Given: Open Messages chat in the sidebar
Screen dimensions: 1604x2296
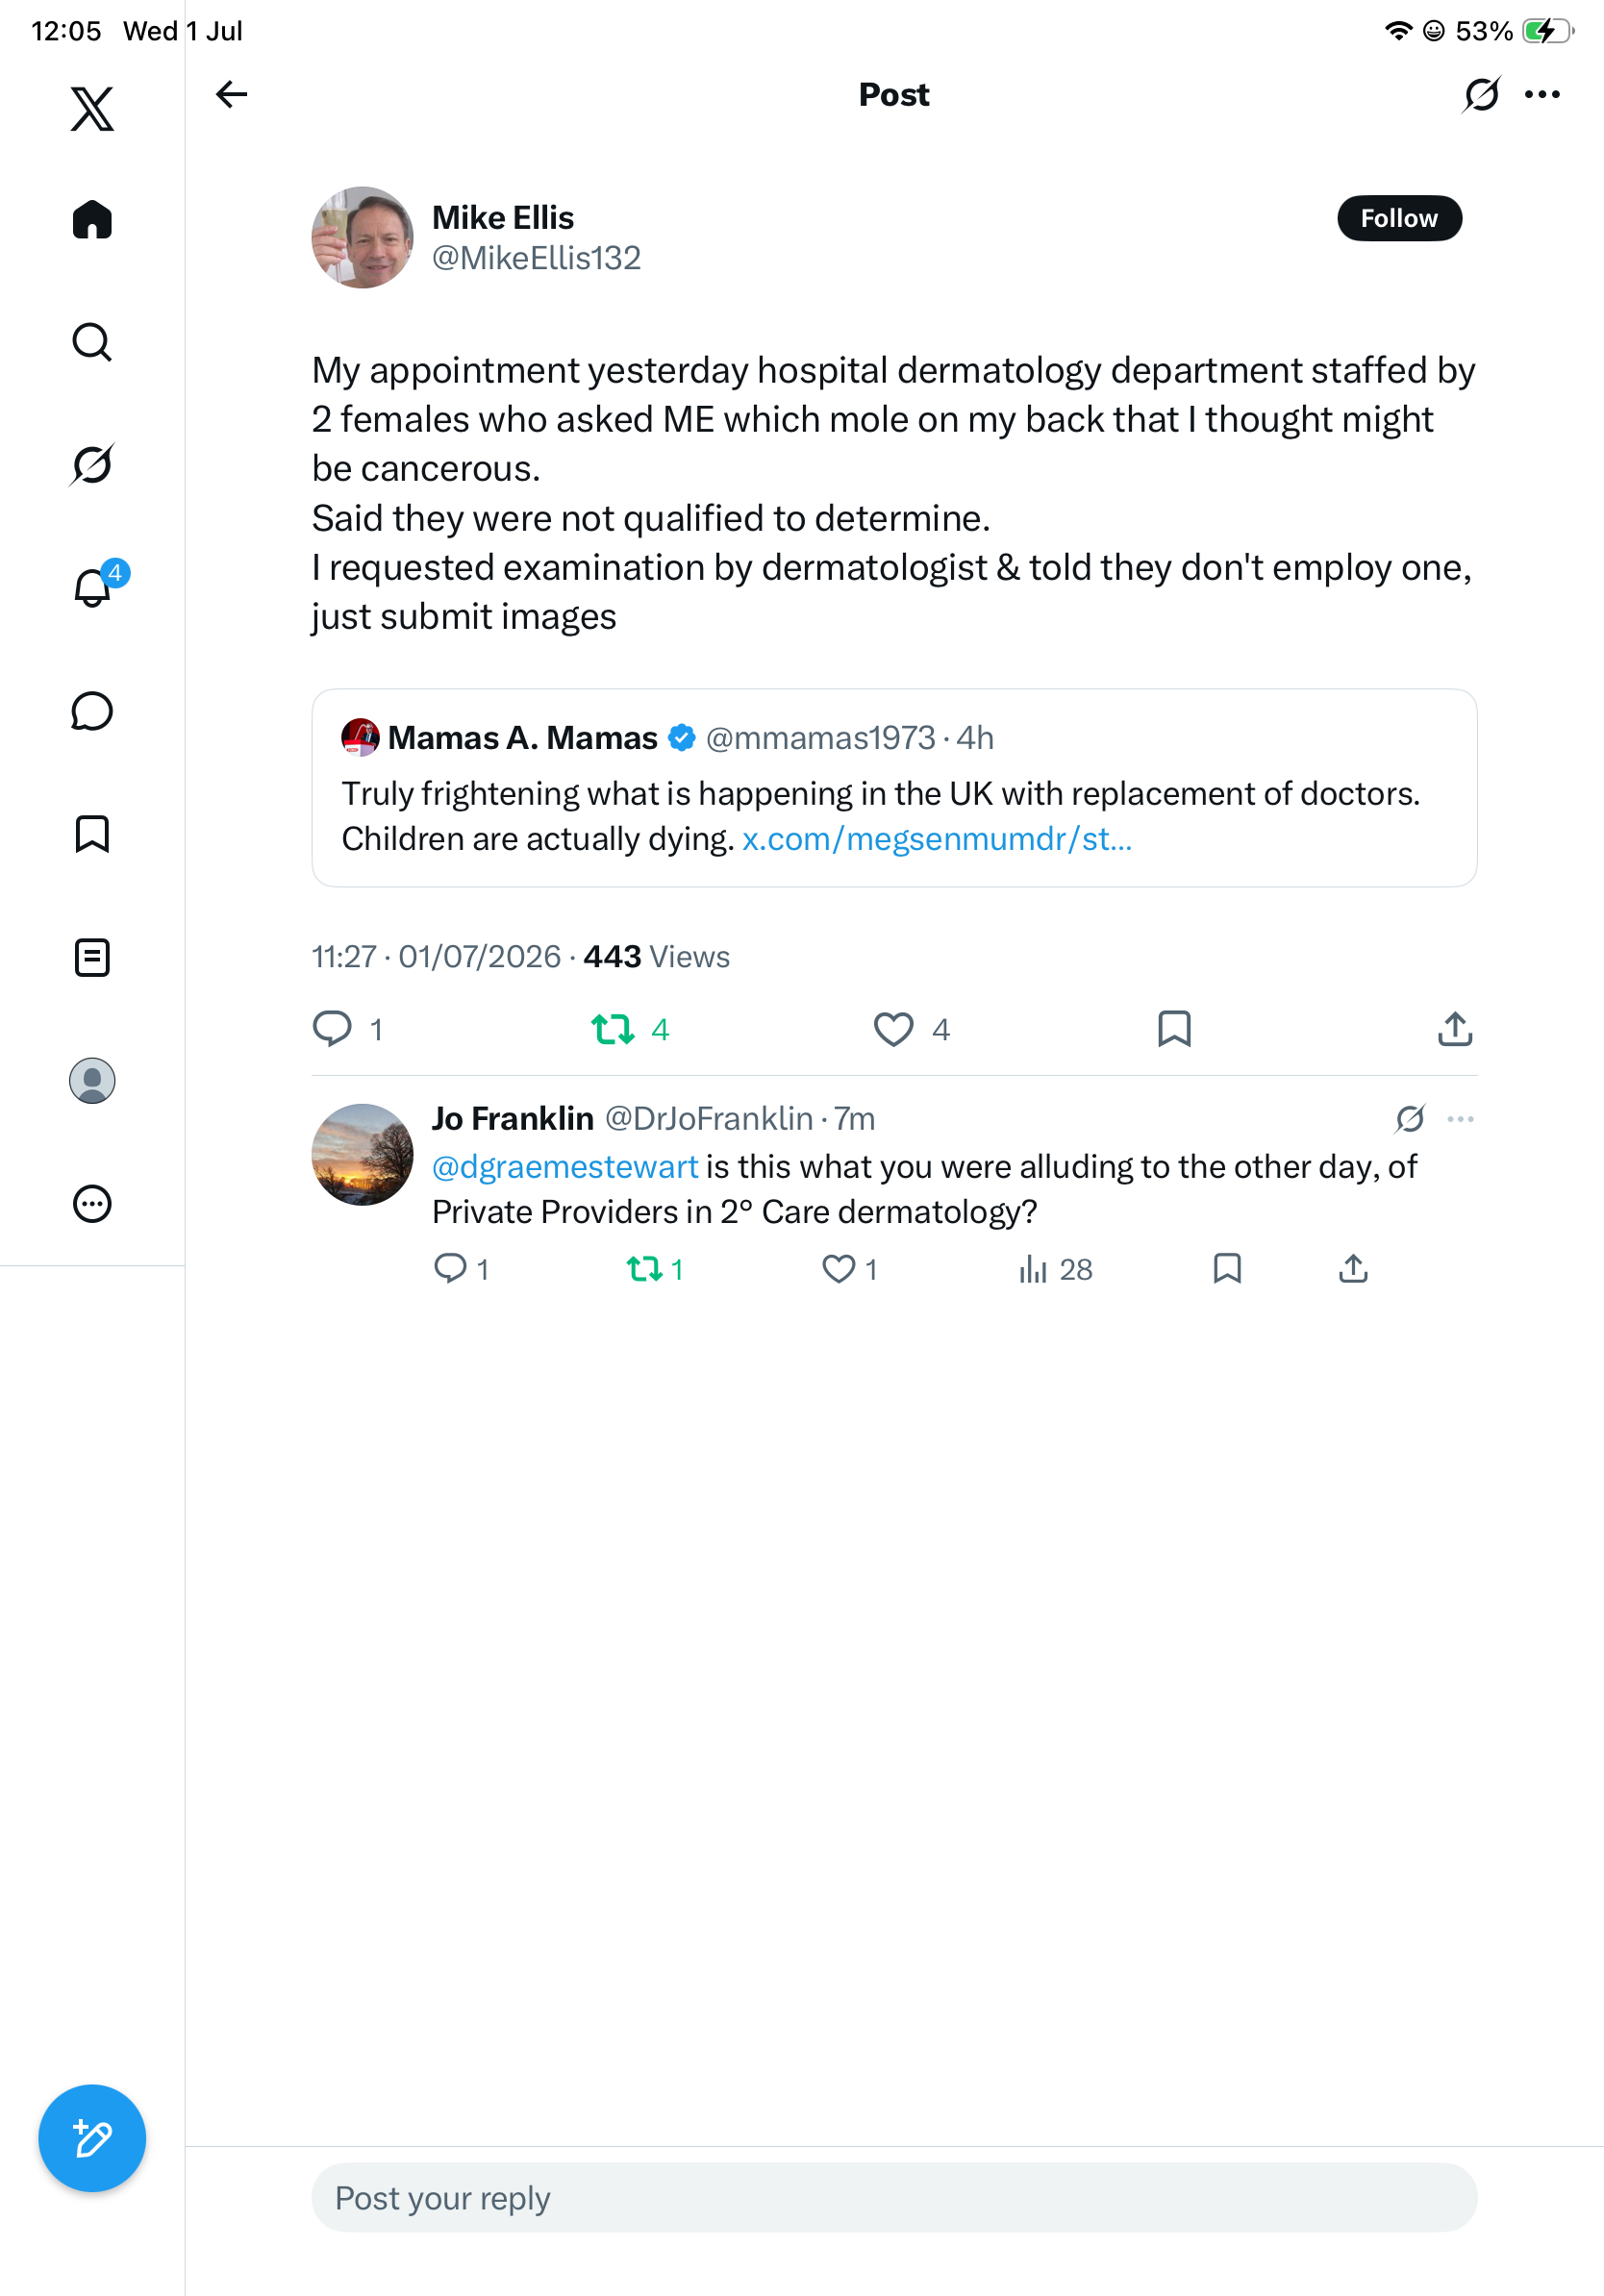Looking at the screenshot, I should [x=92, y=711].
